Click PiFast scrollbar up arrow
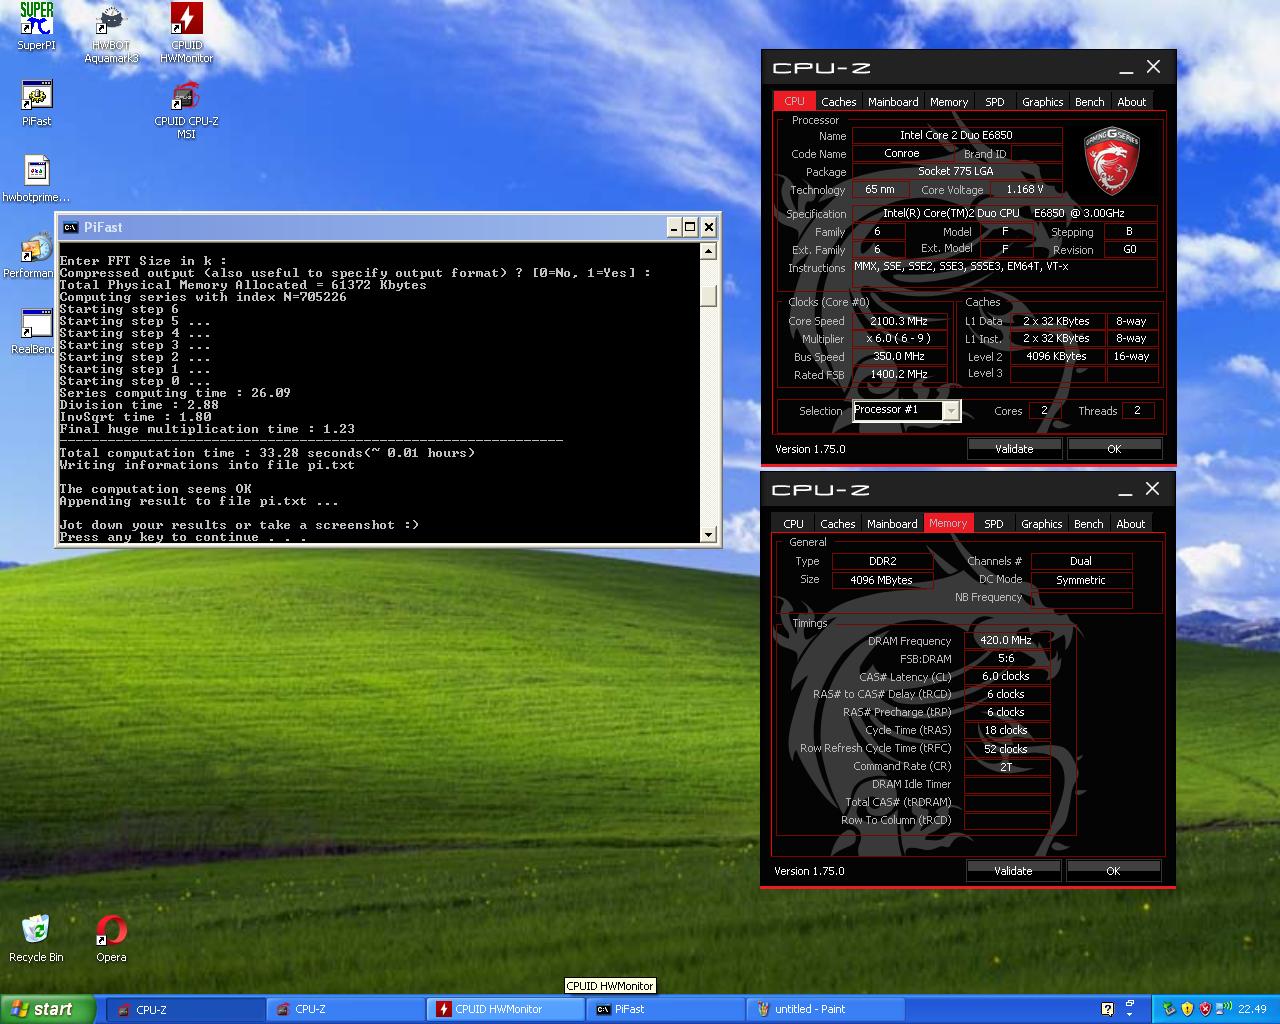 tap(709, 251)
